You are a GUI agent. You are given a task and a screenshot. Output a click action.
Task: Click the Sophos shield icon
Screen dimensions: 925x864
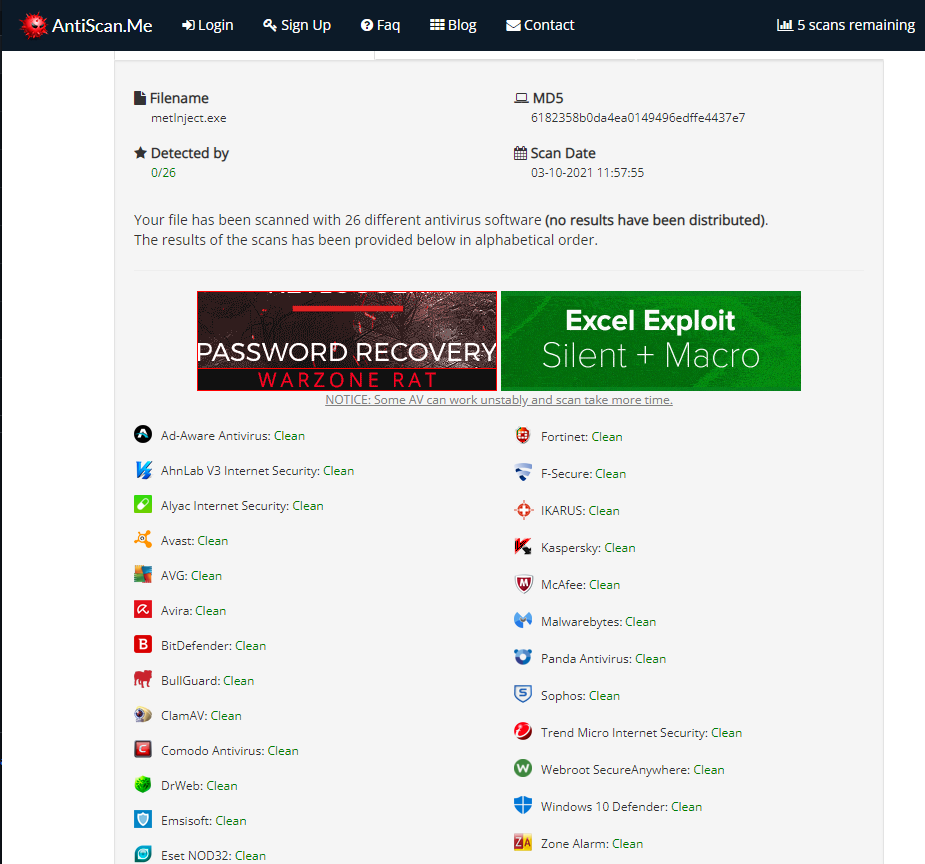[x=523, y=694]
